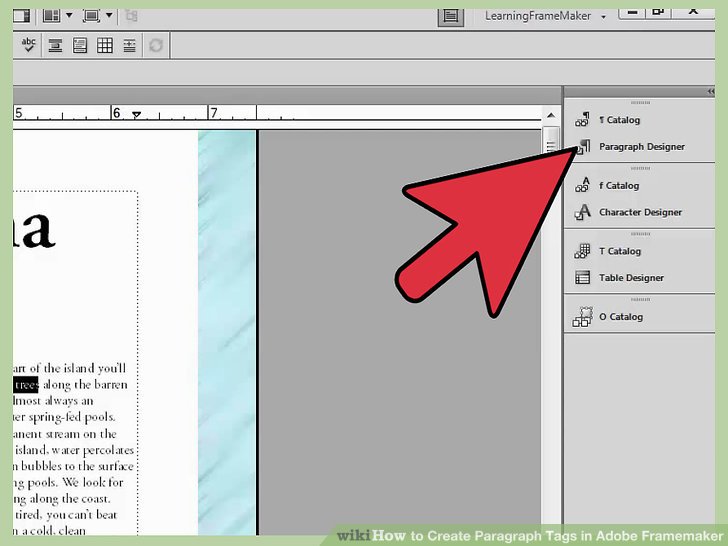Click the tab indent marker on ruler

[x=137, y=115]
